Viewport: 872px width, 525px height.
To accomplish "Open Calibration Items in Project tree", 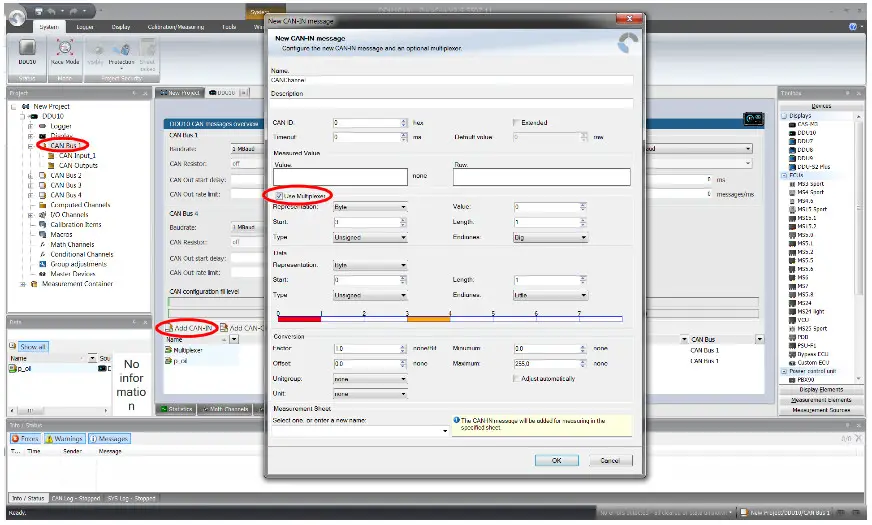I will click(x=76, y=225).
